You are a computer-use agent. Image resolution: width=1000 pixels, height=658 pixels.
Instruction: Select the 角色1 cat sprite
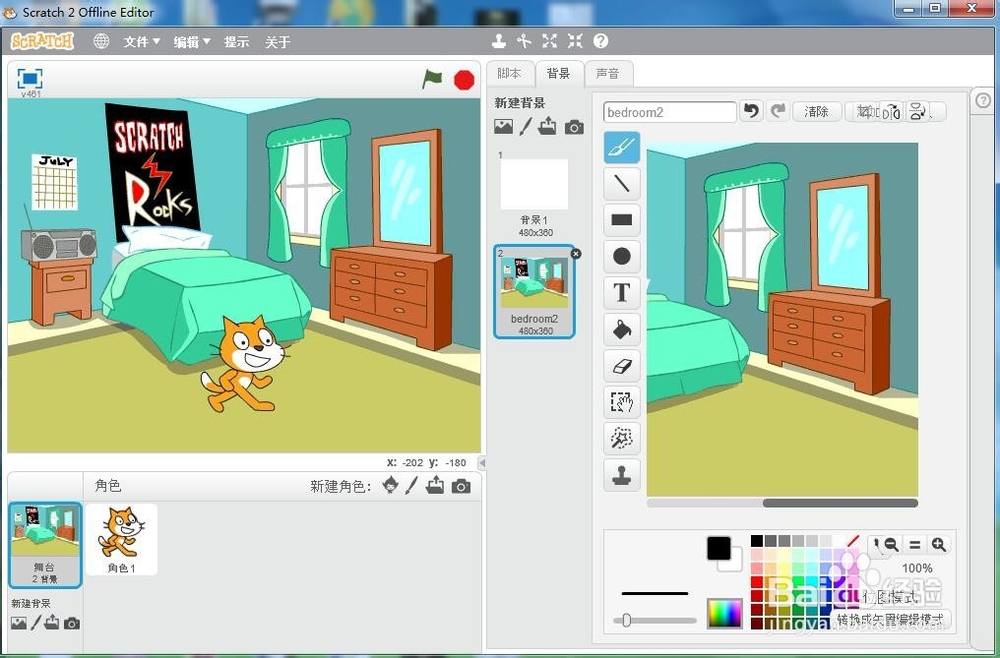[x=121, y=539]
